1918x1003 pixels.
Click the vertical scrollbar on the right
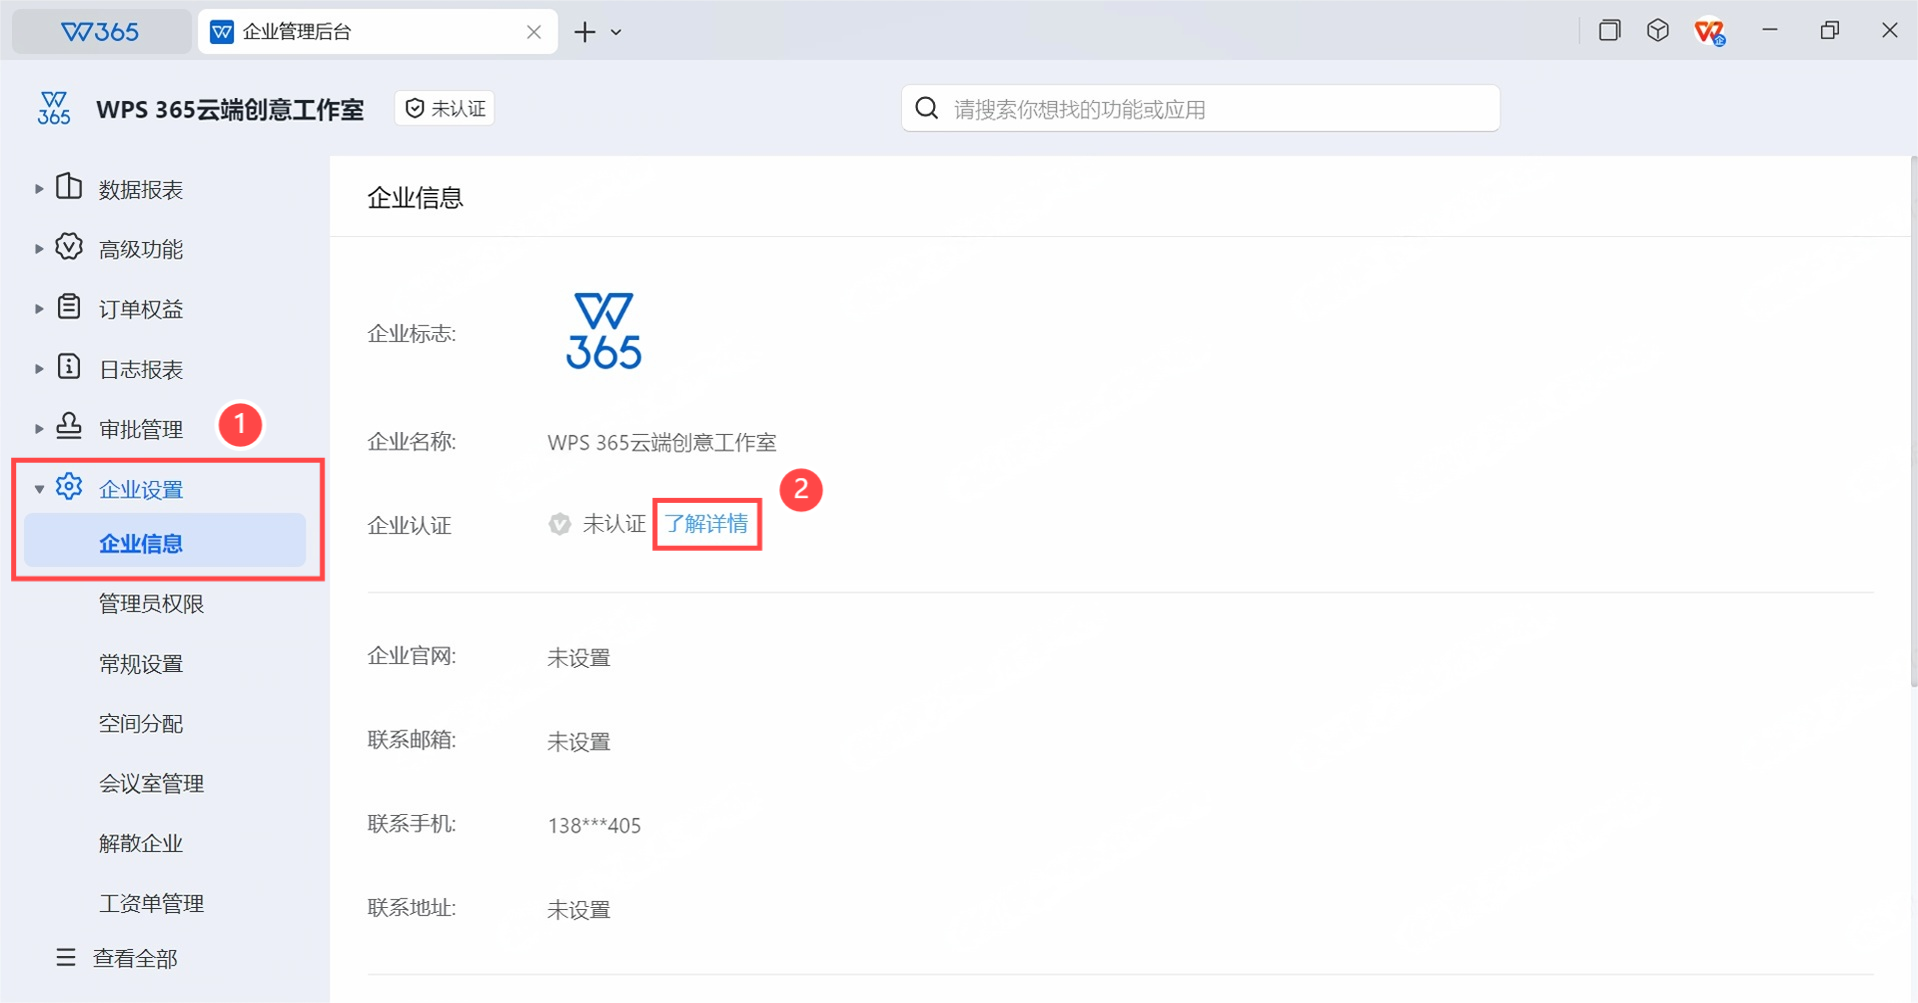pyautogui.click(x=1913, y=420)
